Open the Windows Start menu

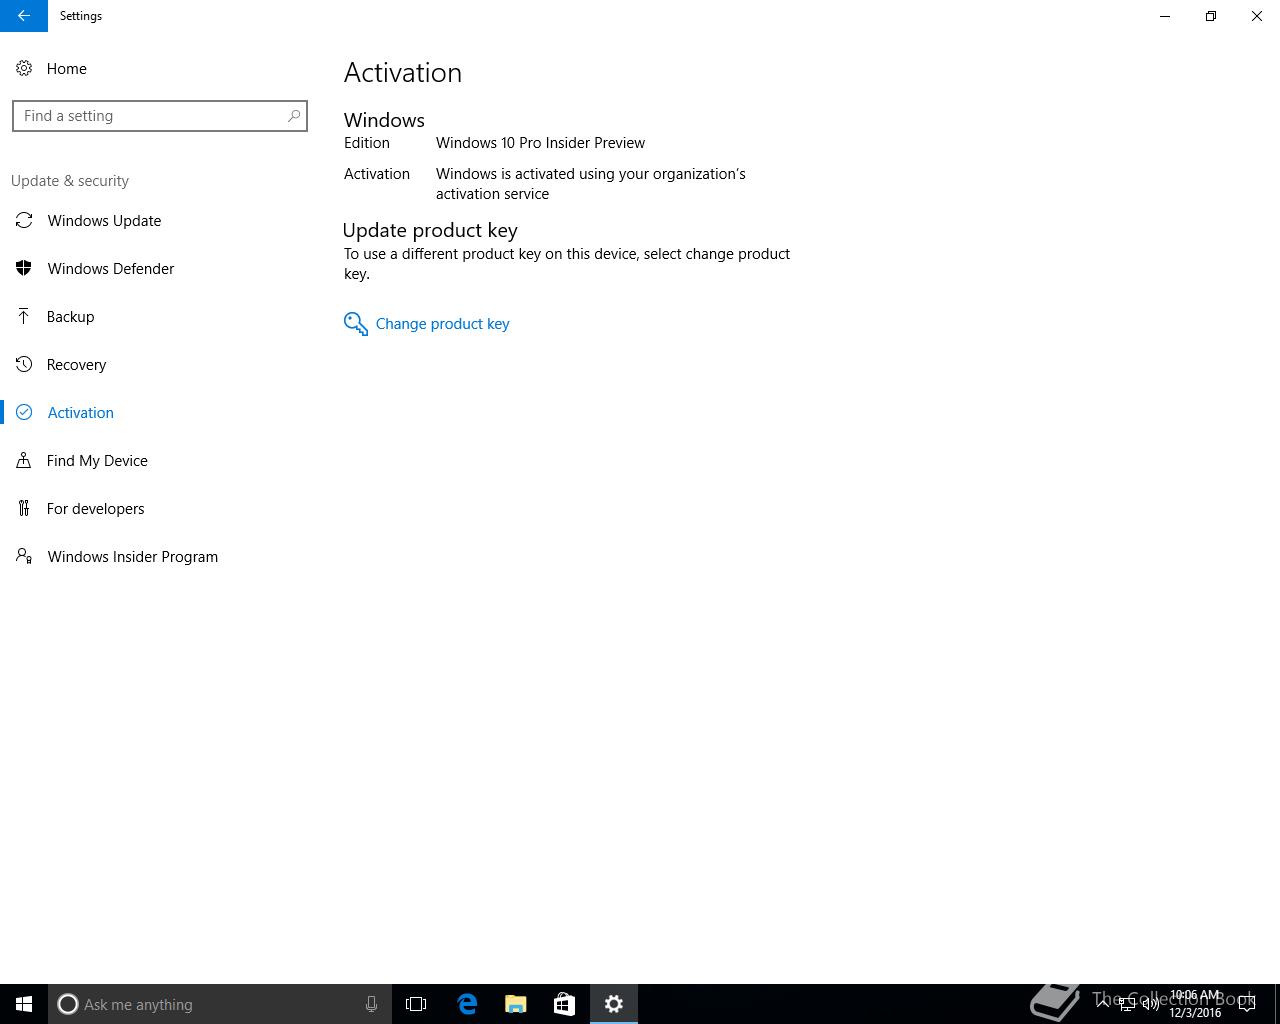point(24,1004)
